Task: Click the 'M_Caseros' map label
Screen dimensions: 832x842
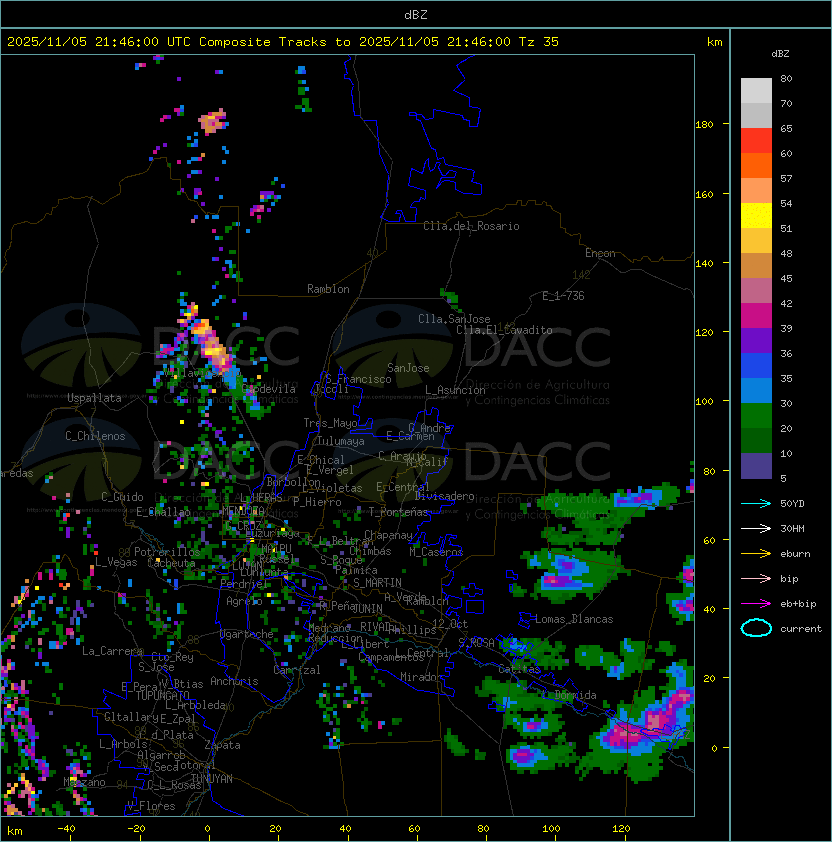Action: (x=436, y=551)
